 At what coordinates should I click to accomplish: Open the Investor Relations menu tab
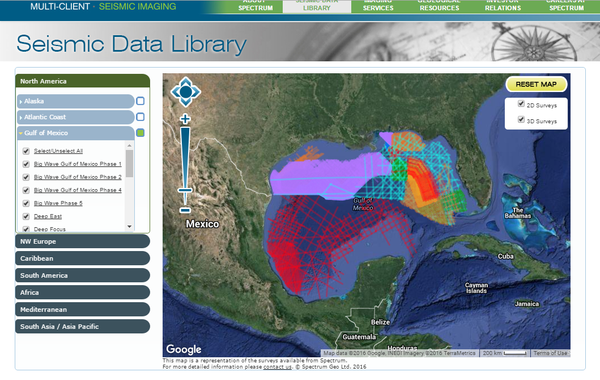pyautogui.click(x=503, y=7)
